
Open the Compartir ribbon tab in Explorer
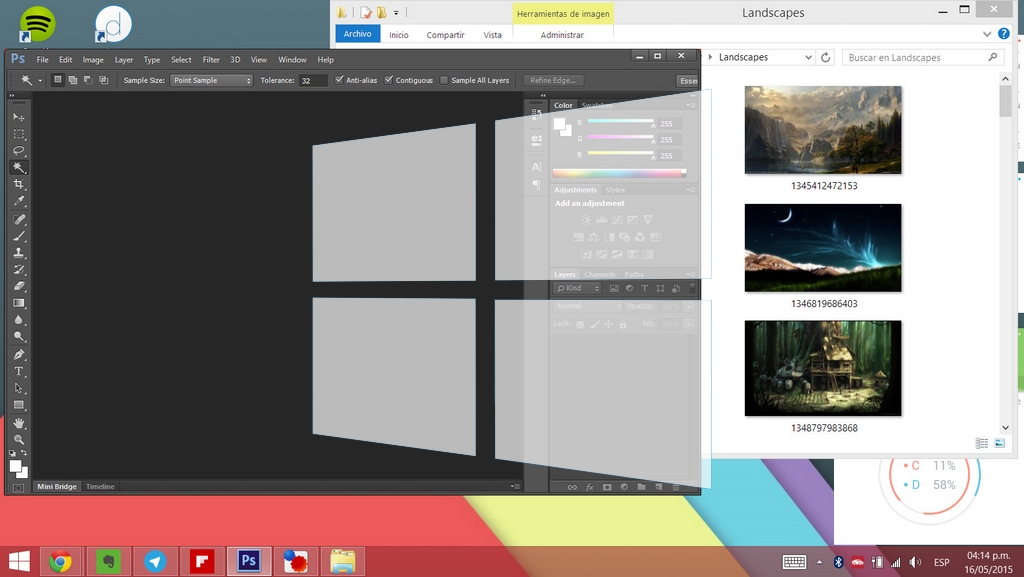pyautogui.click(x=445, y=35)
